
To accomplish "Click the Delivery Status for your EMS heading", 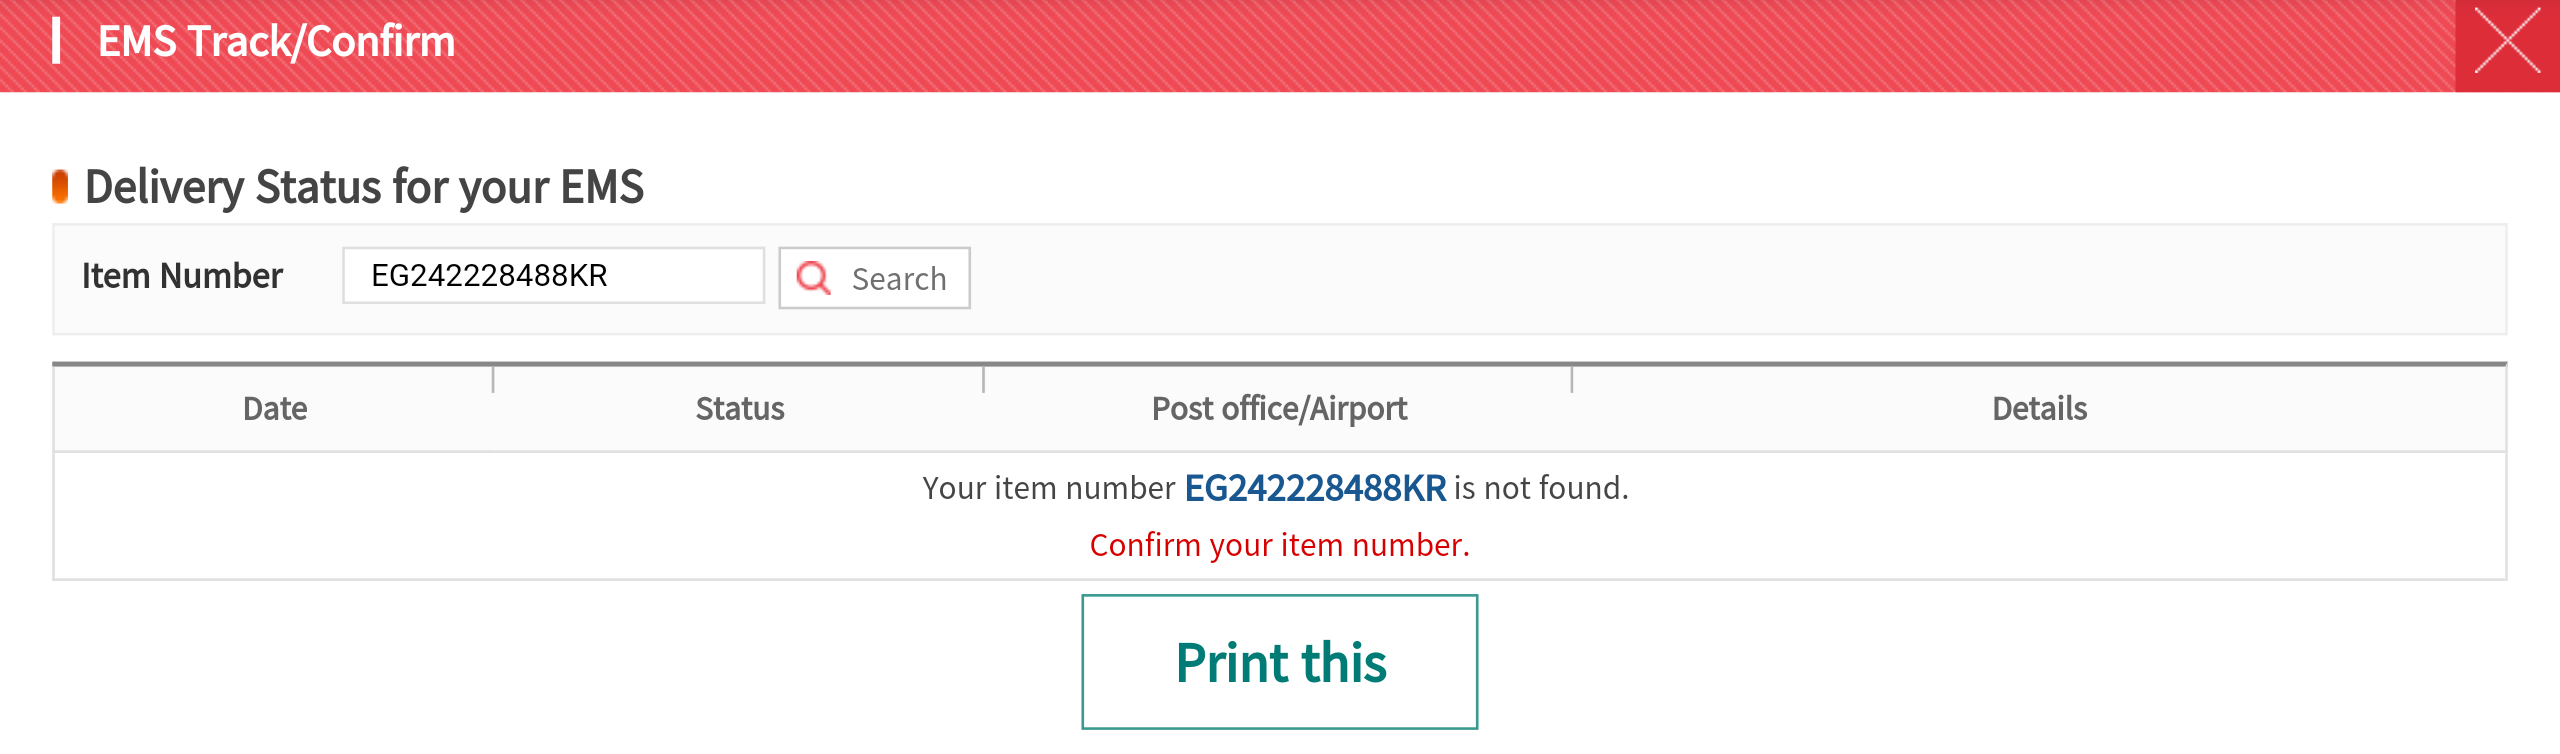I will coord(364,187).
